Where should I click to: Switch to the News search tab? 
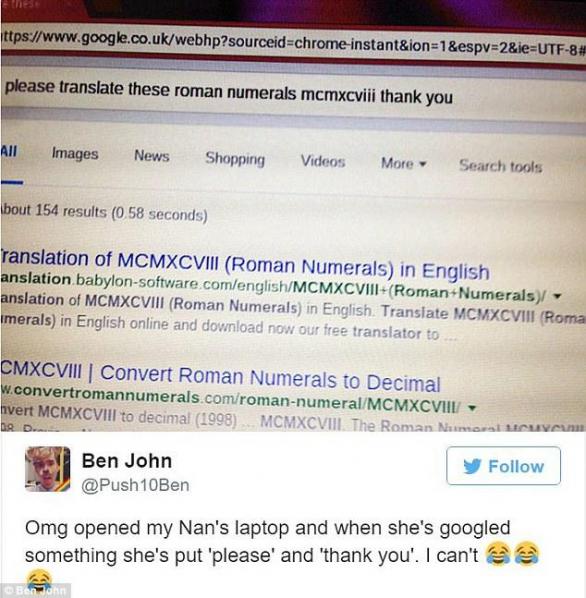pyautogui.click(x=152, y=156)
